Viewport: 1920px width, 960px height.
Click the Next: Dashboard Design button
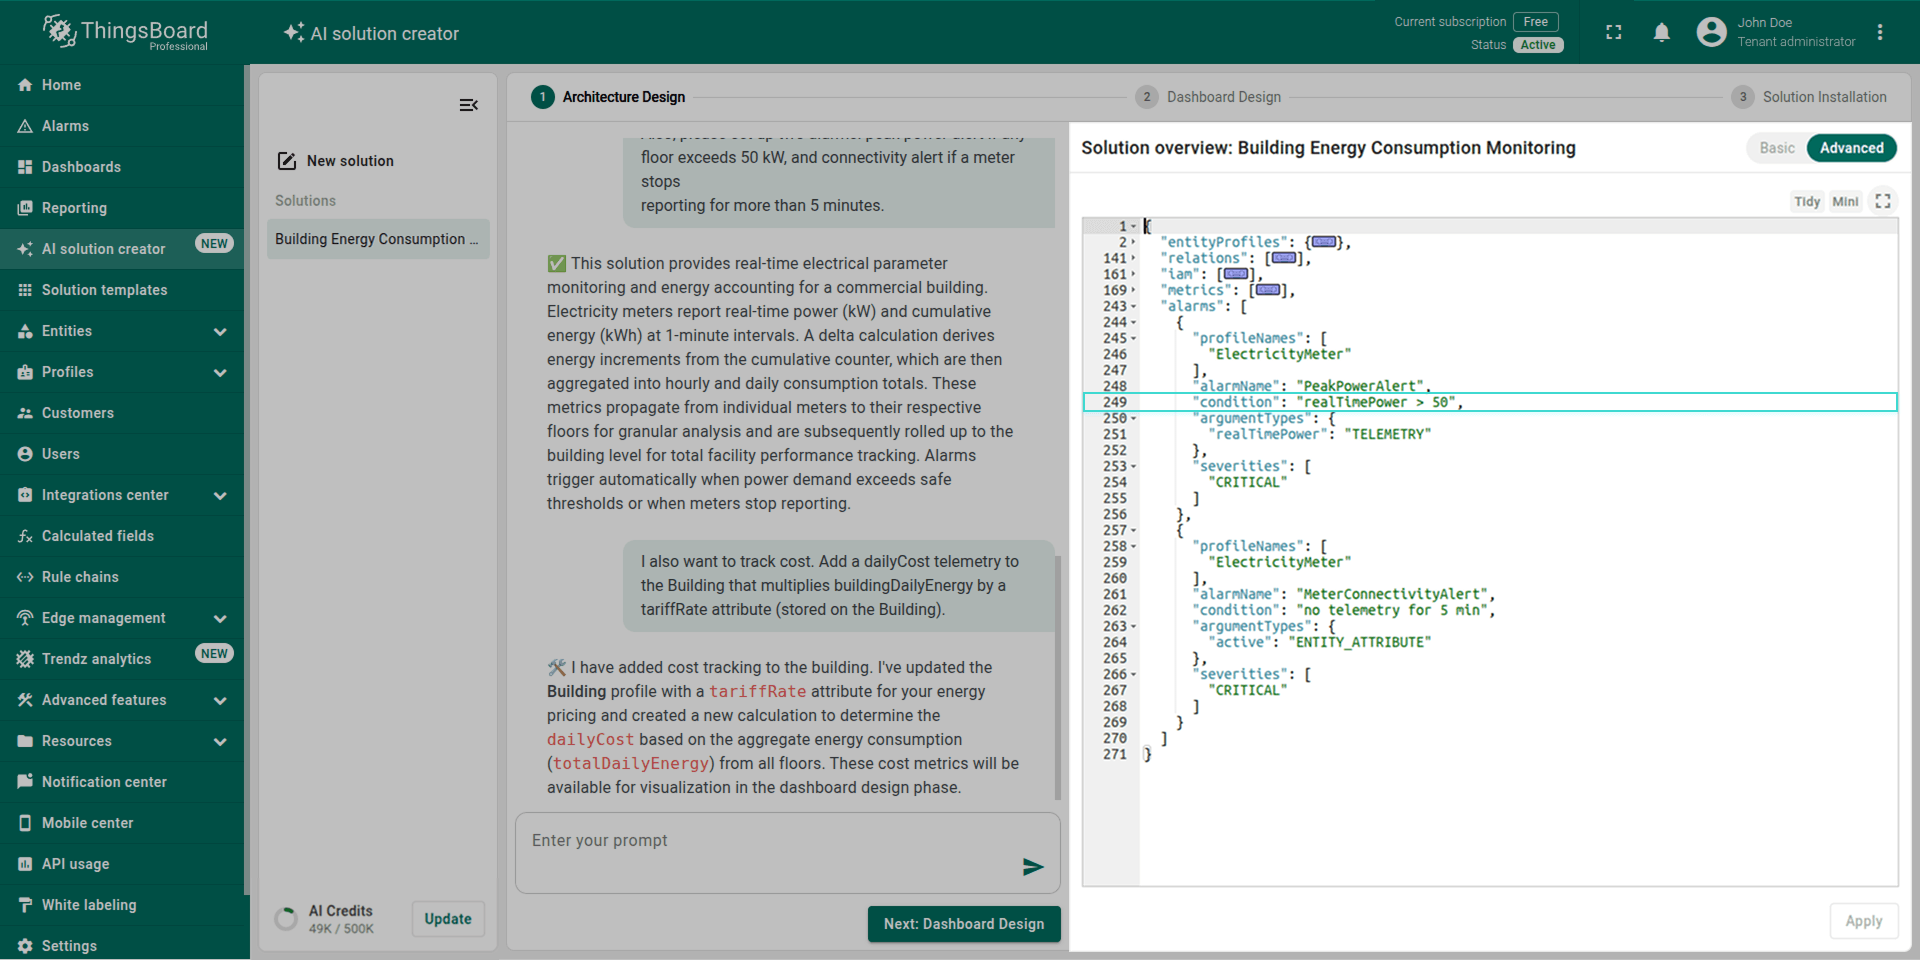pyautogui.click(x=963, y=924)
